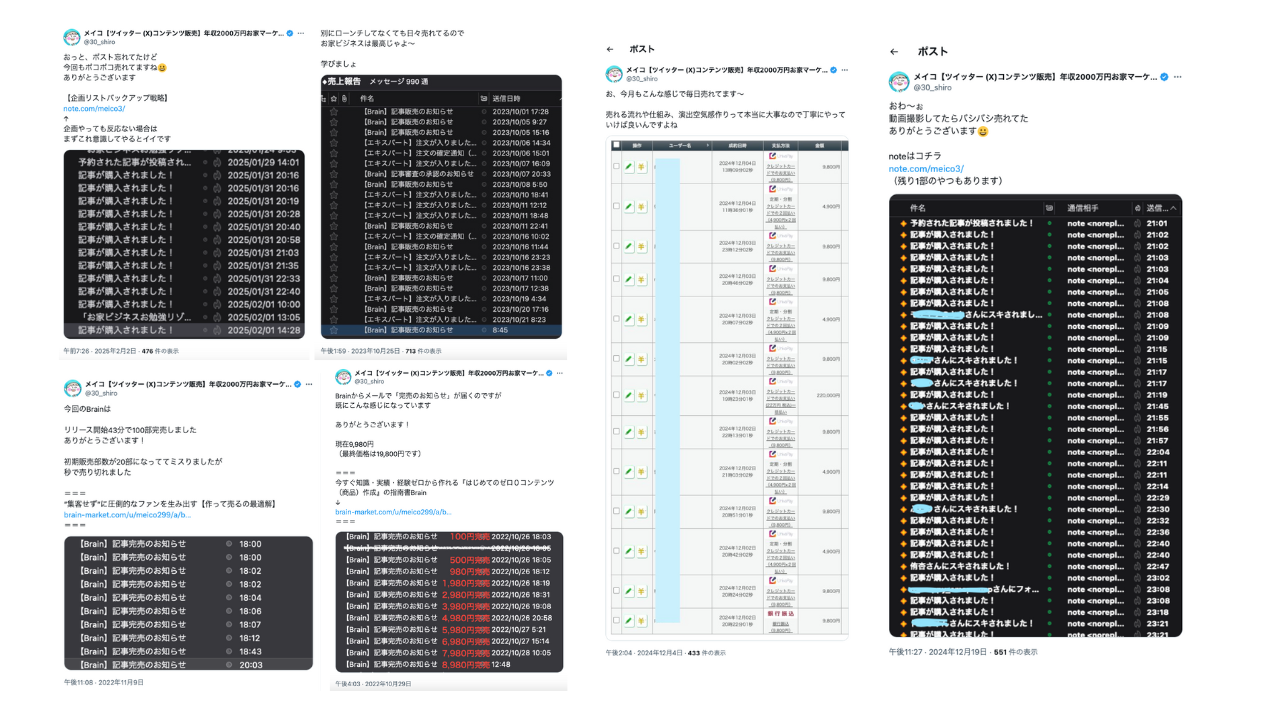1280x720 pixels.
Task: Click yen icon for 220,000円 payment row
Action: click(x=643, y=394)
